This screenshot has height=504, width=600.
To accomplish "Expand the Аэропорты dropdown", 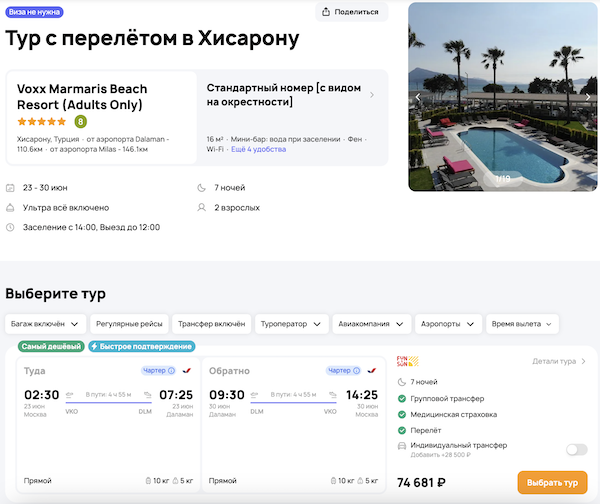I will (x=448, y=324).
